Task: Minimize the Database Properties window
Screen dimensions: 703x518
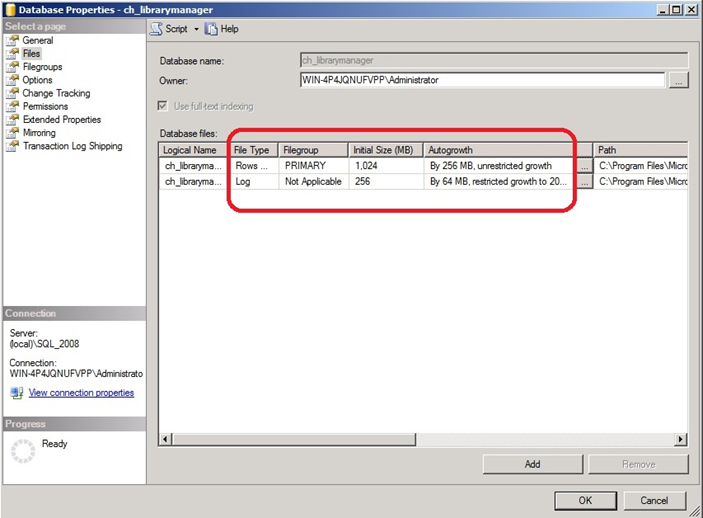Action: (664, 9)
